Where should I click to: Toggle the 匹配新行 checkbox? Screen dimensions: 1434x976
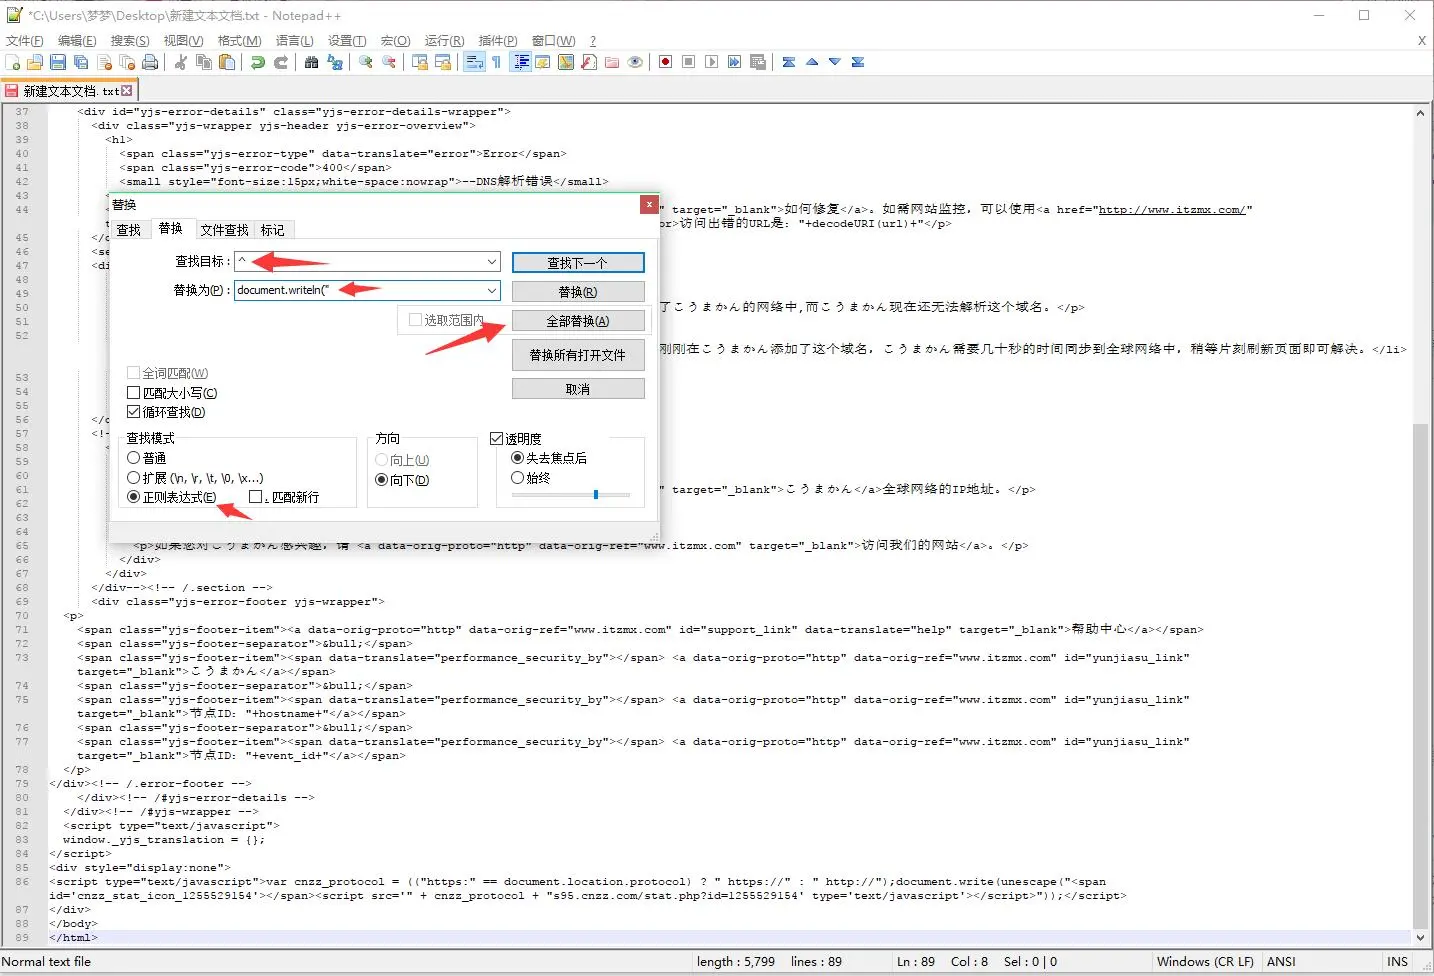[x=255, y=497]
